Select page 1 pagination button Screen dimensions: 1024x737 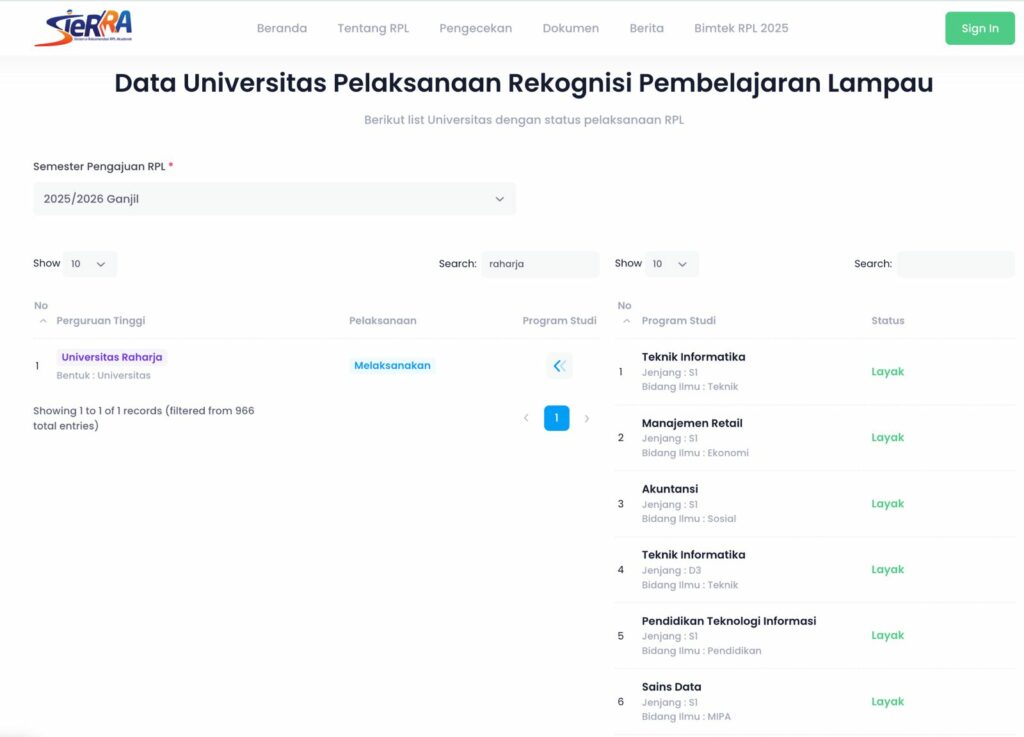point(556,418)
